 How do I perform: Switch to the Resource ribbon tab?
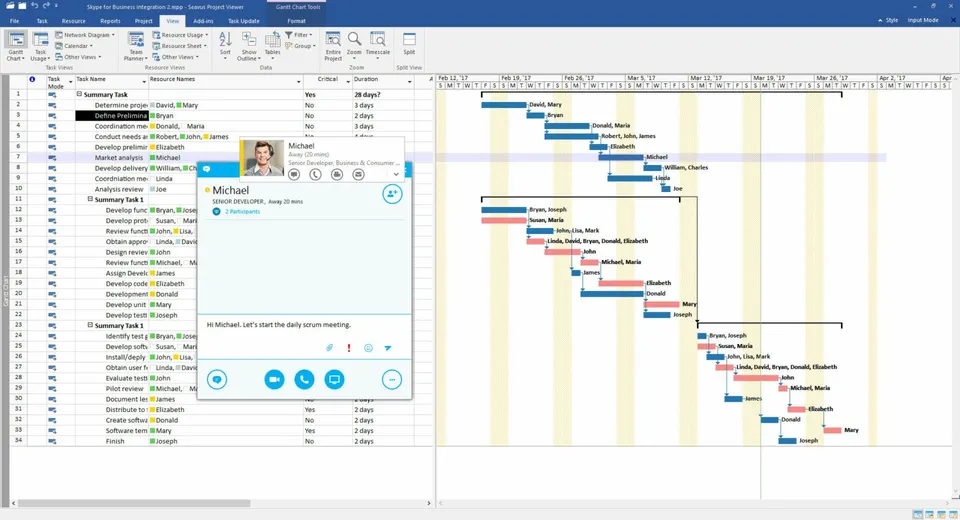click(73, 21)
